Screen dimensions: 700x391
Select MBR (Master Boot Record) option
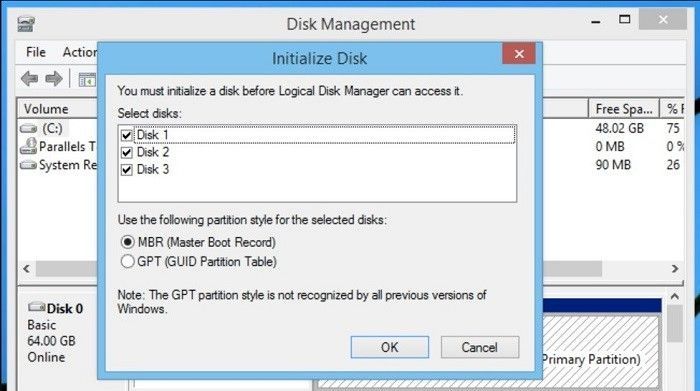pyautogui.click(x=128, y=242)
